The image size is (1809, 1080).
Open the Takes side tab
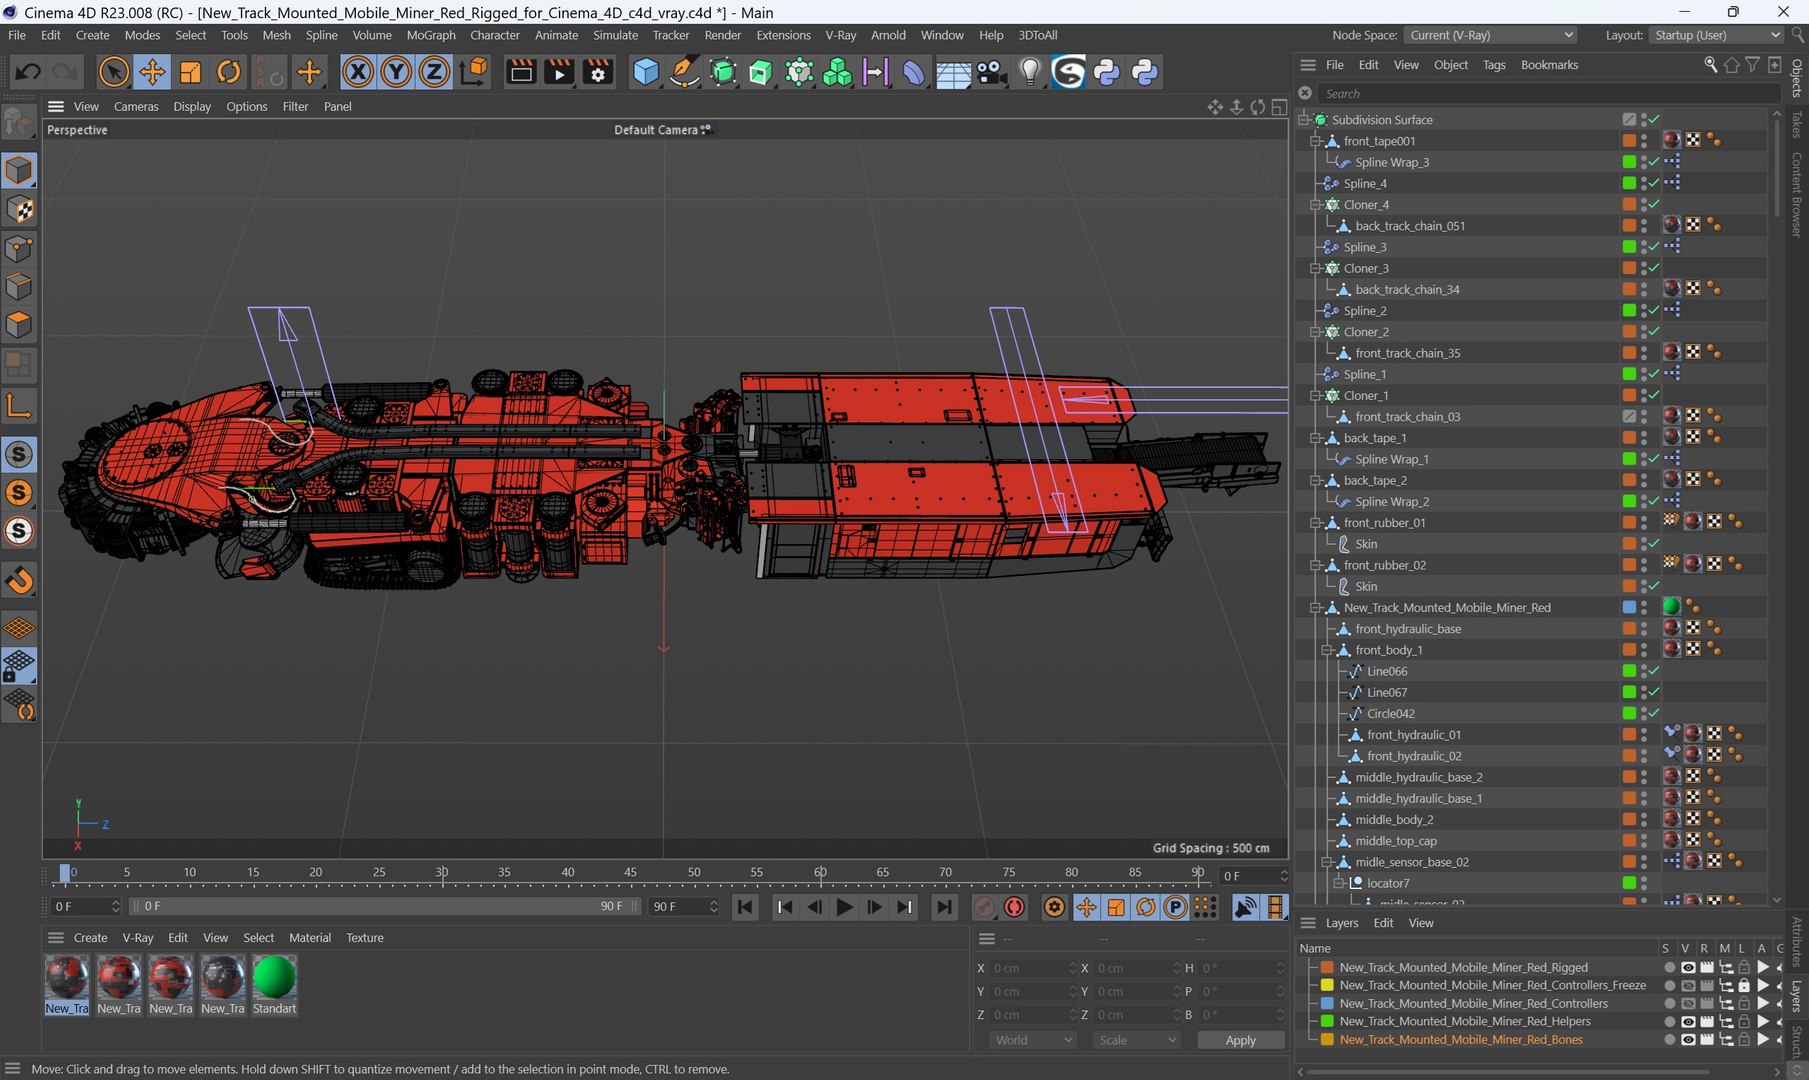click(1797, 125)
